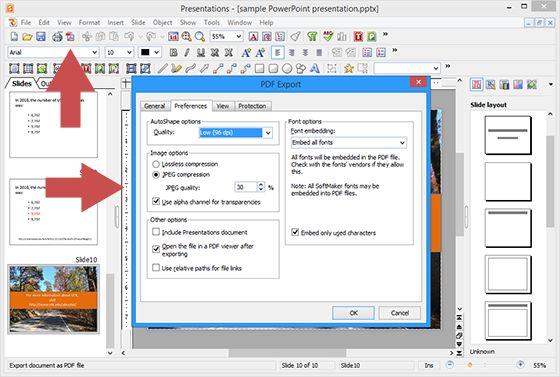Open the font color dropdown

pos(156,52)
